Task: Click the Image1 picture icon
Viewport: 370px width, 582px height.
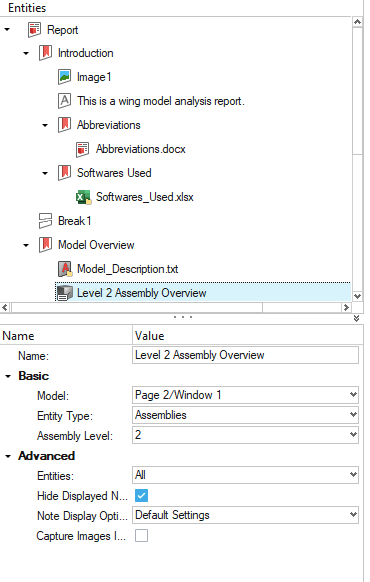Action: pyautogui.click(x=64, y=77)
